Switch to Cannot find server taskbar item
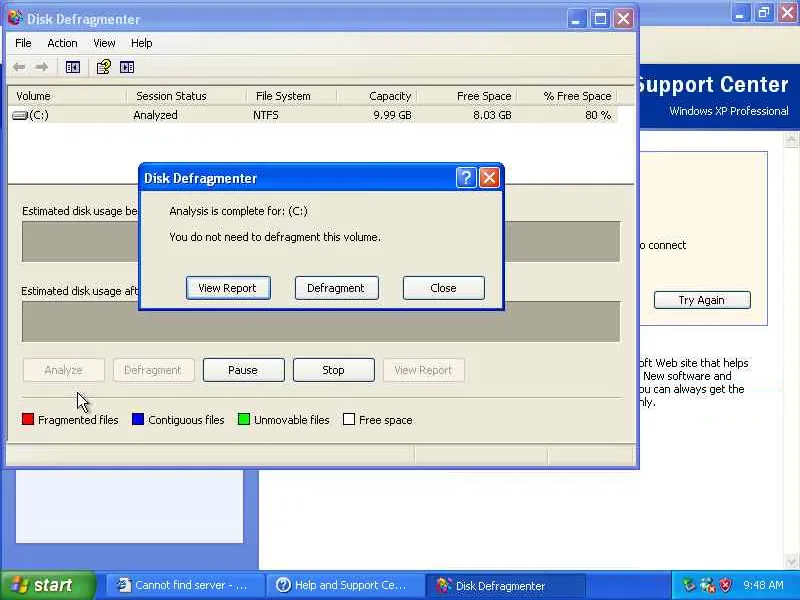The height and width of the screenshot is (600, 800). pyautogui.click(x=185, y=585)
